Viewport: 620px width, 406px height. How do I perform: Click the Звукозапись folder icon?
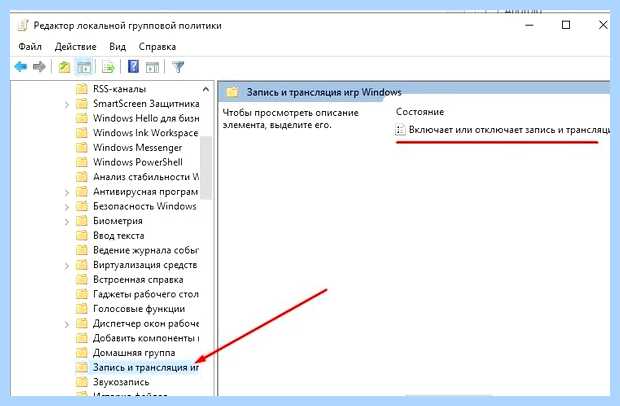pyautogui.click(x=82, y=382)
